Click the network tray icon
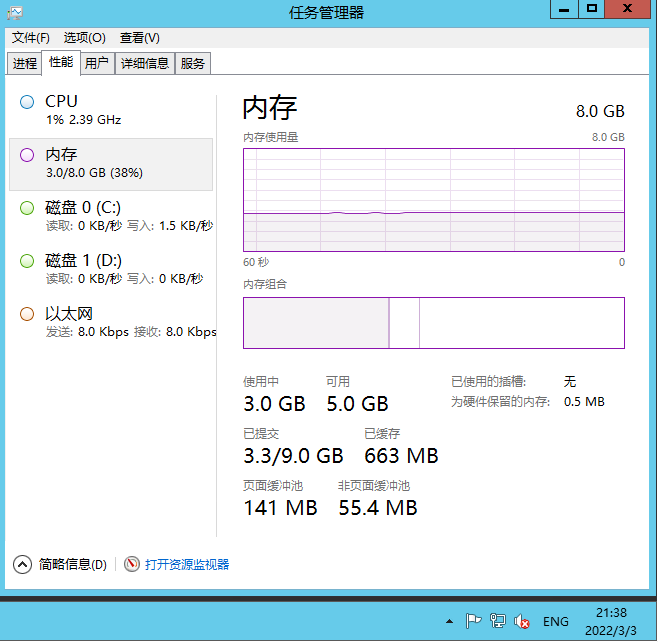The height and width of the screenshot is (642, 658). (498, 621)
